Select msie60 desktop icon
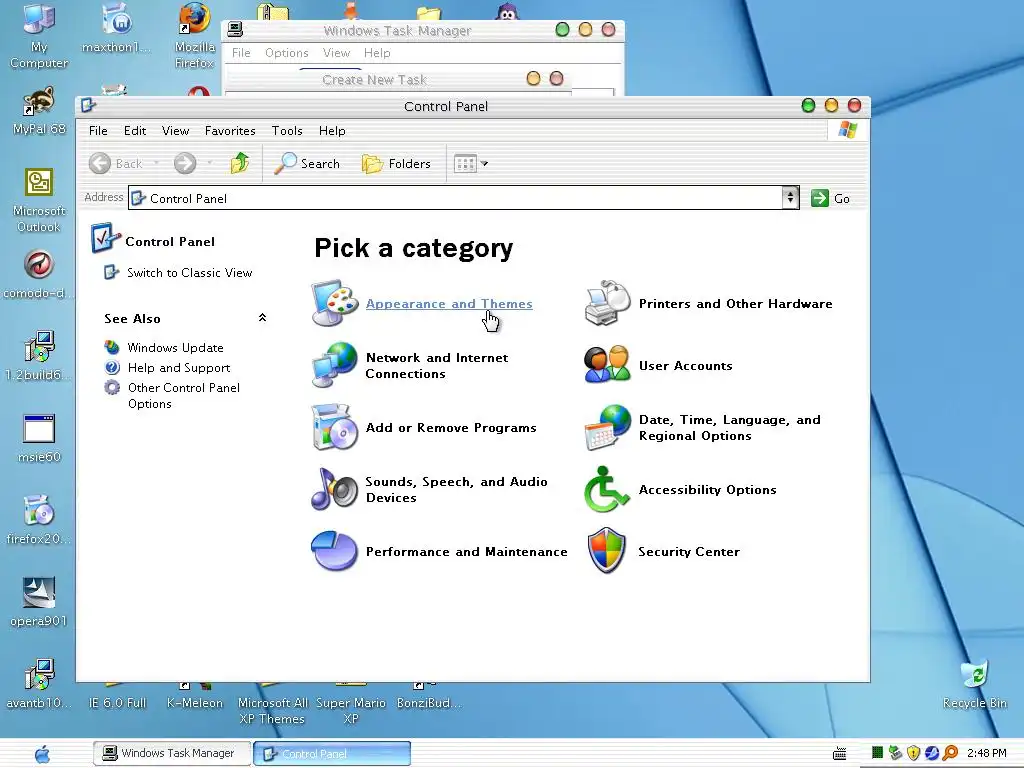This screenshot has height=768, width=1024. [x=39, y=438]
